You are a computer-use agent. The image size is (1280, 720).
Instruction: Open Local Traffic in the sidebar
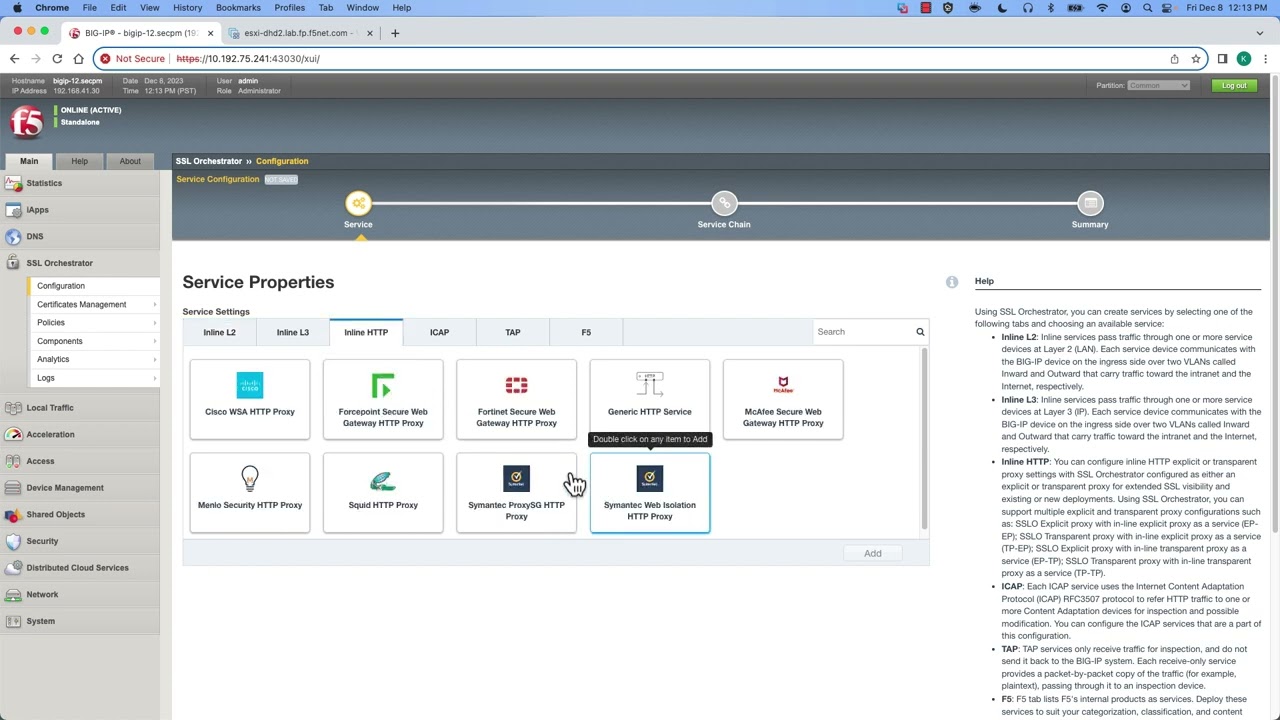[80, 408]
